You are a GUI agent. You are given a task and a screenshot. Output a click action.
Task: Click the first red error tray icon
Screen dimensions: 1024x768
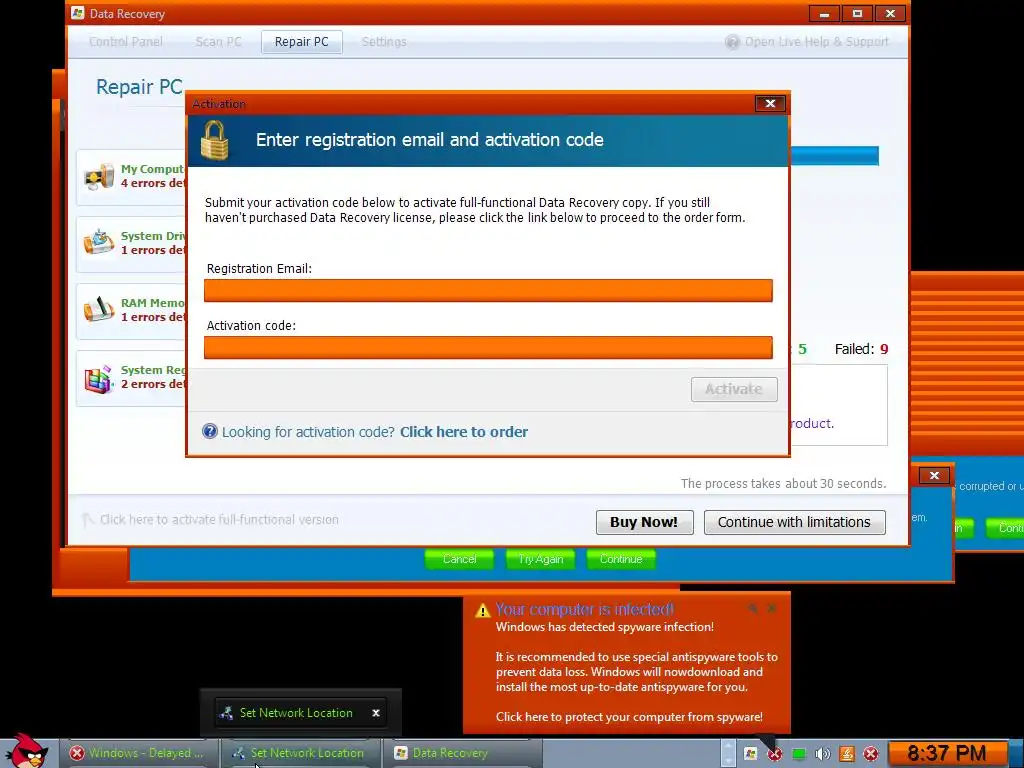(x=775, y=754)
